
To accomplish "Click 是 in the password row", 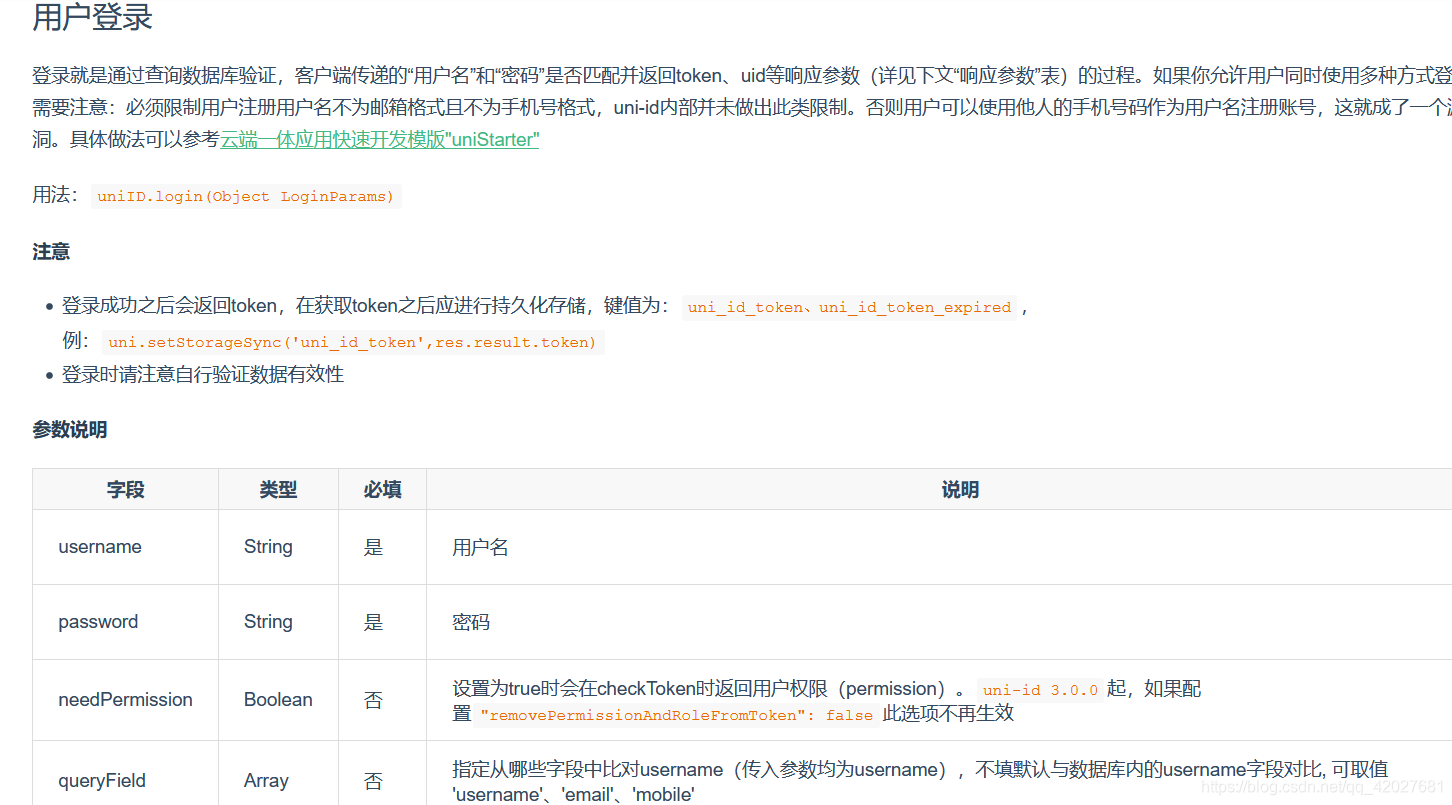I will click(x=373, y=622).
